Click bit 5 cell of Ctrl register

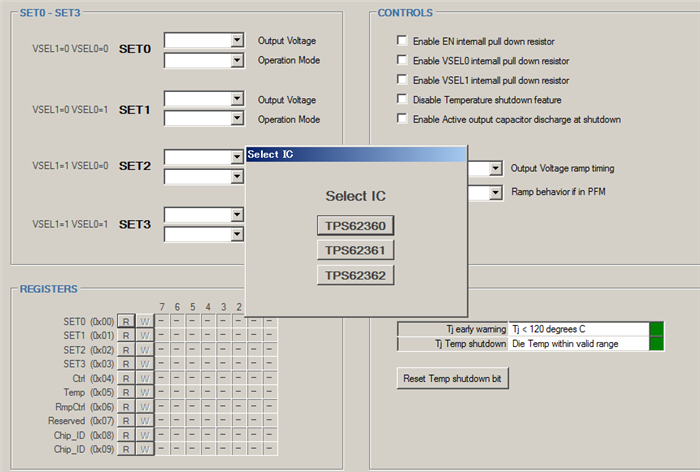pyautogui.click(x=192, y=378)
